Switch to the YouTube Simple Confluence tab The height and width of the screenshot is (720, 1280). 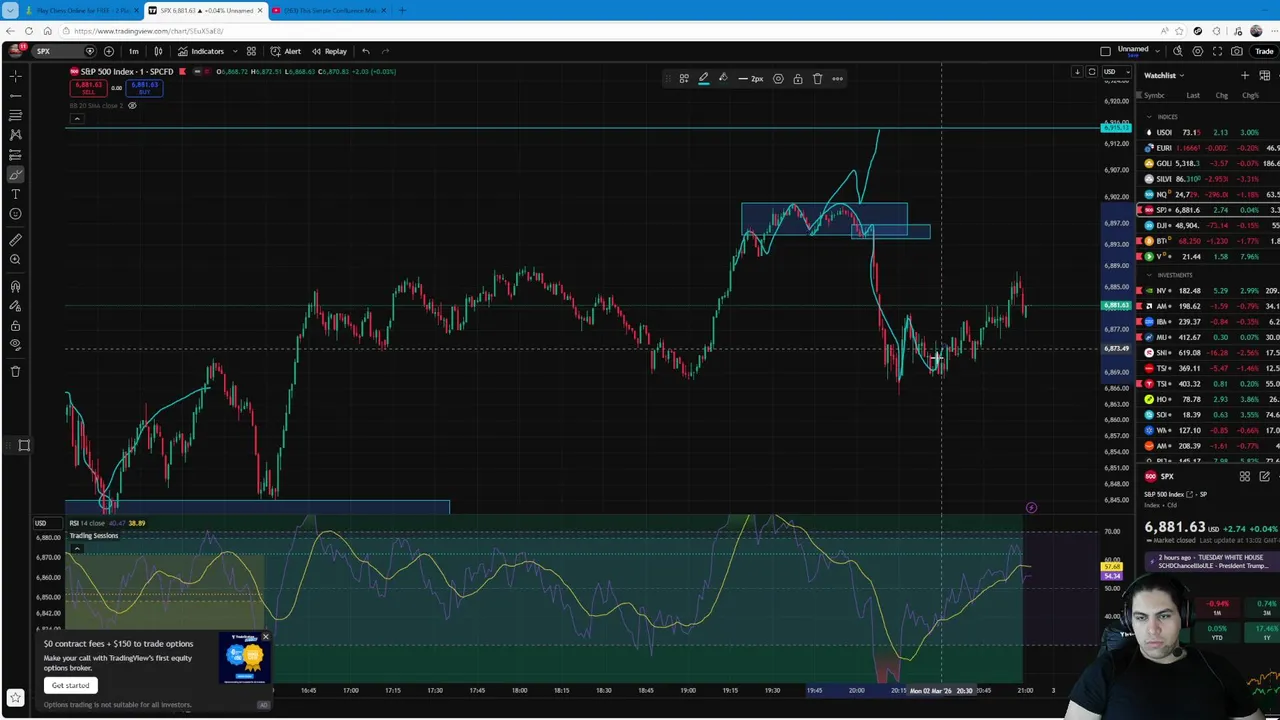[x=330, y=10]
